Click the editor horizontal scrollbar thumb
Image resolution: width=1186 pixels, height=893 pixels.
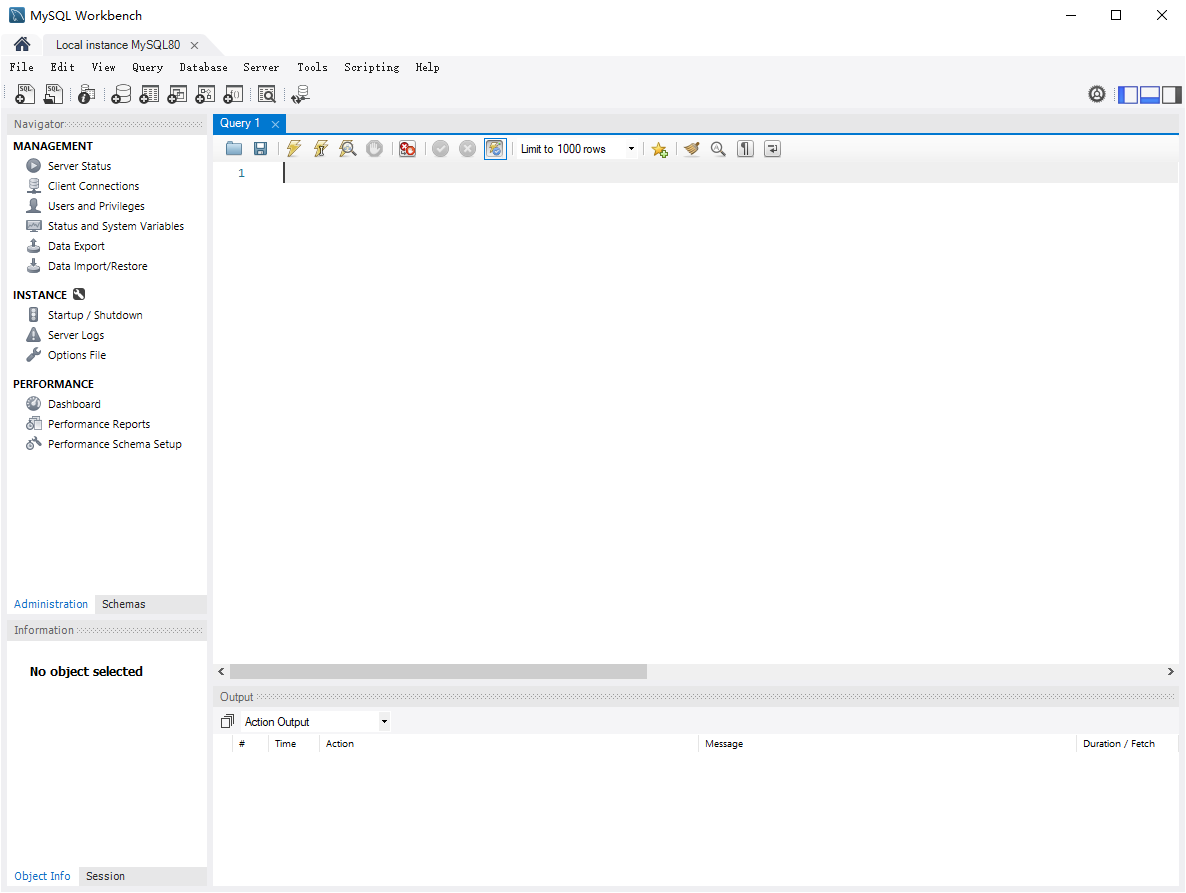coord(439,671)
